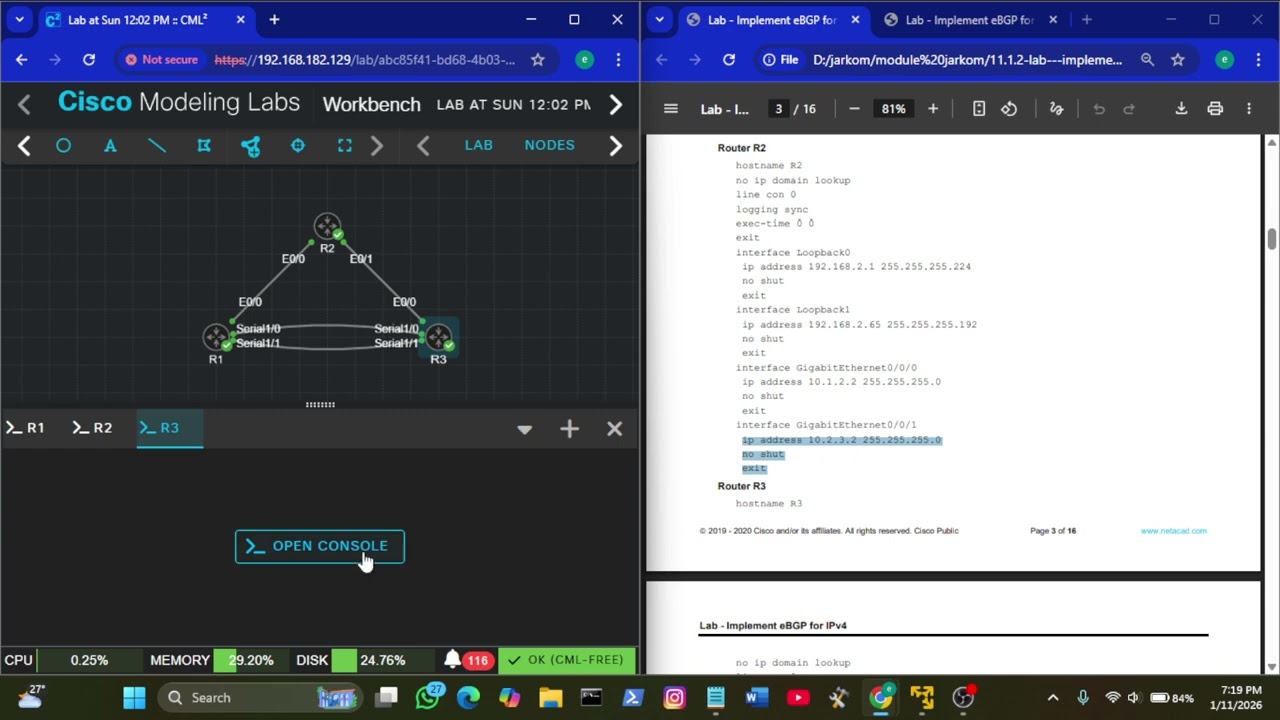The height and width of the screenshot is (720, 1280).
Task: Switch to the R1 console tab
Action: [x=25, y=428]
